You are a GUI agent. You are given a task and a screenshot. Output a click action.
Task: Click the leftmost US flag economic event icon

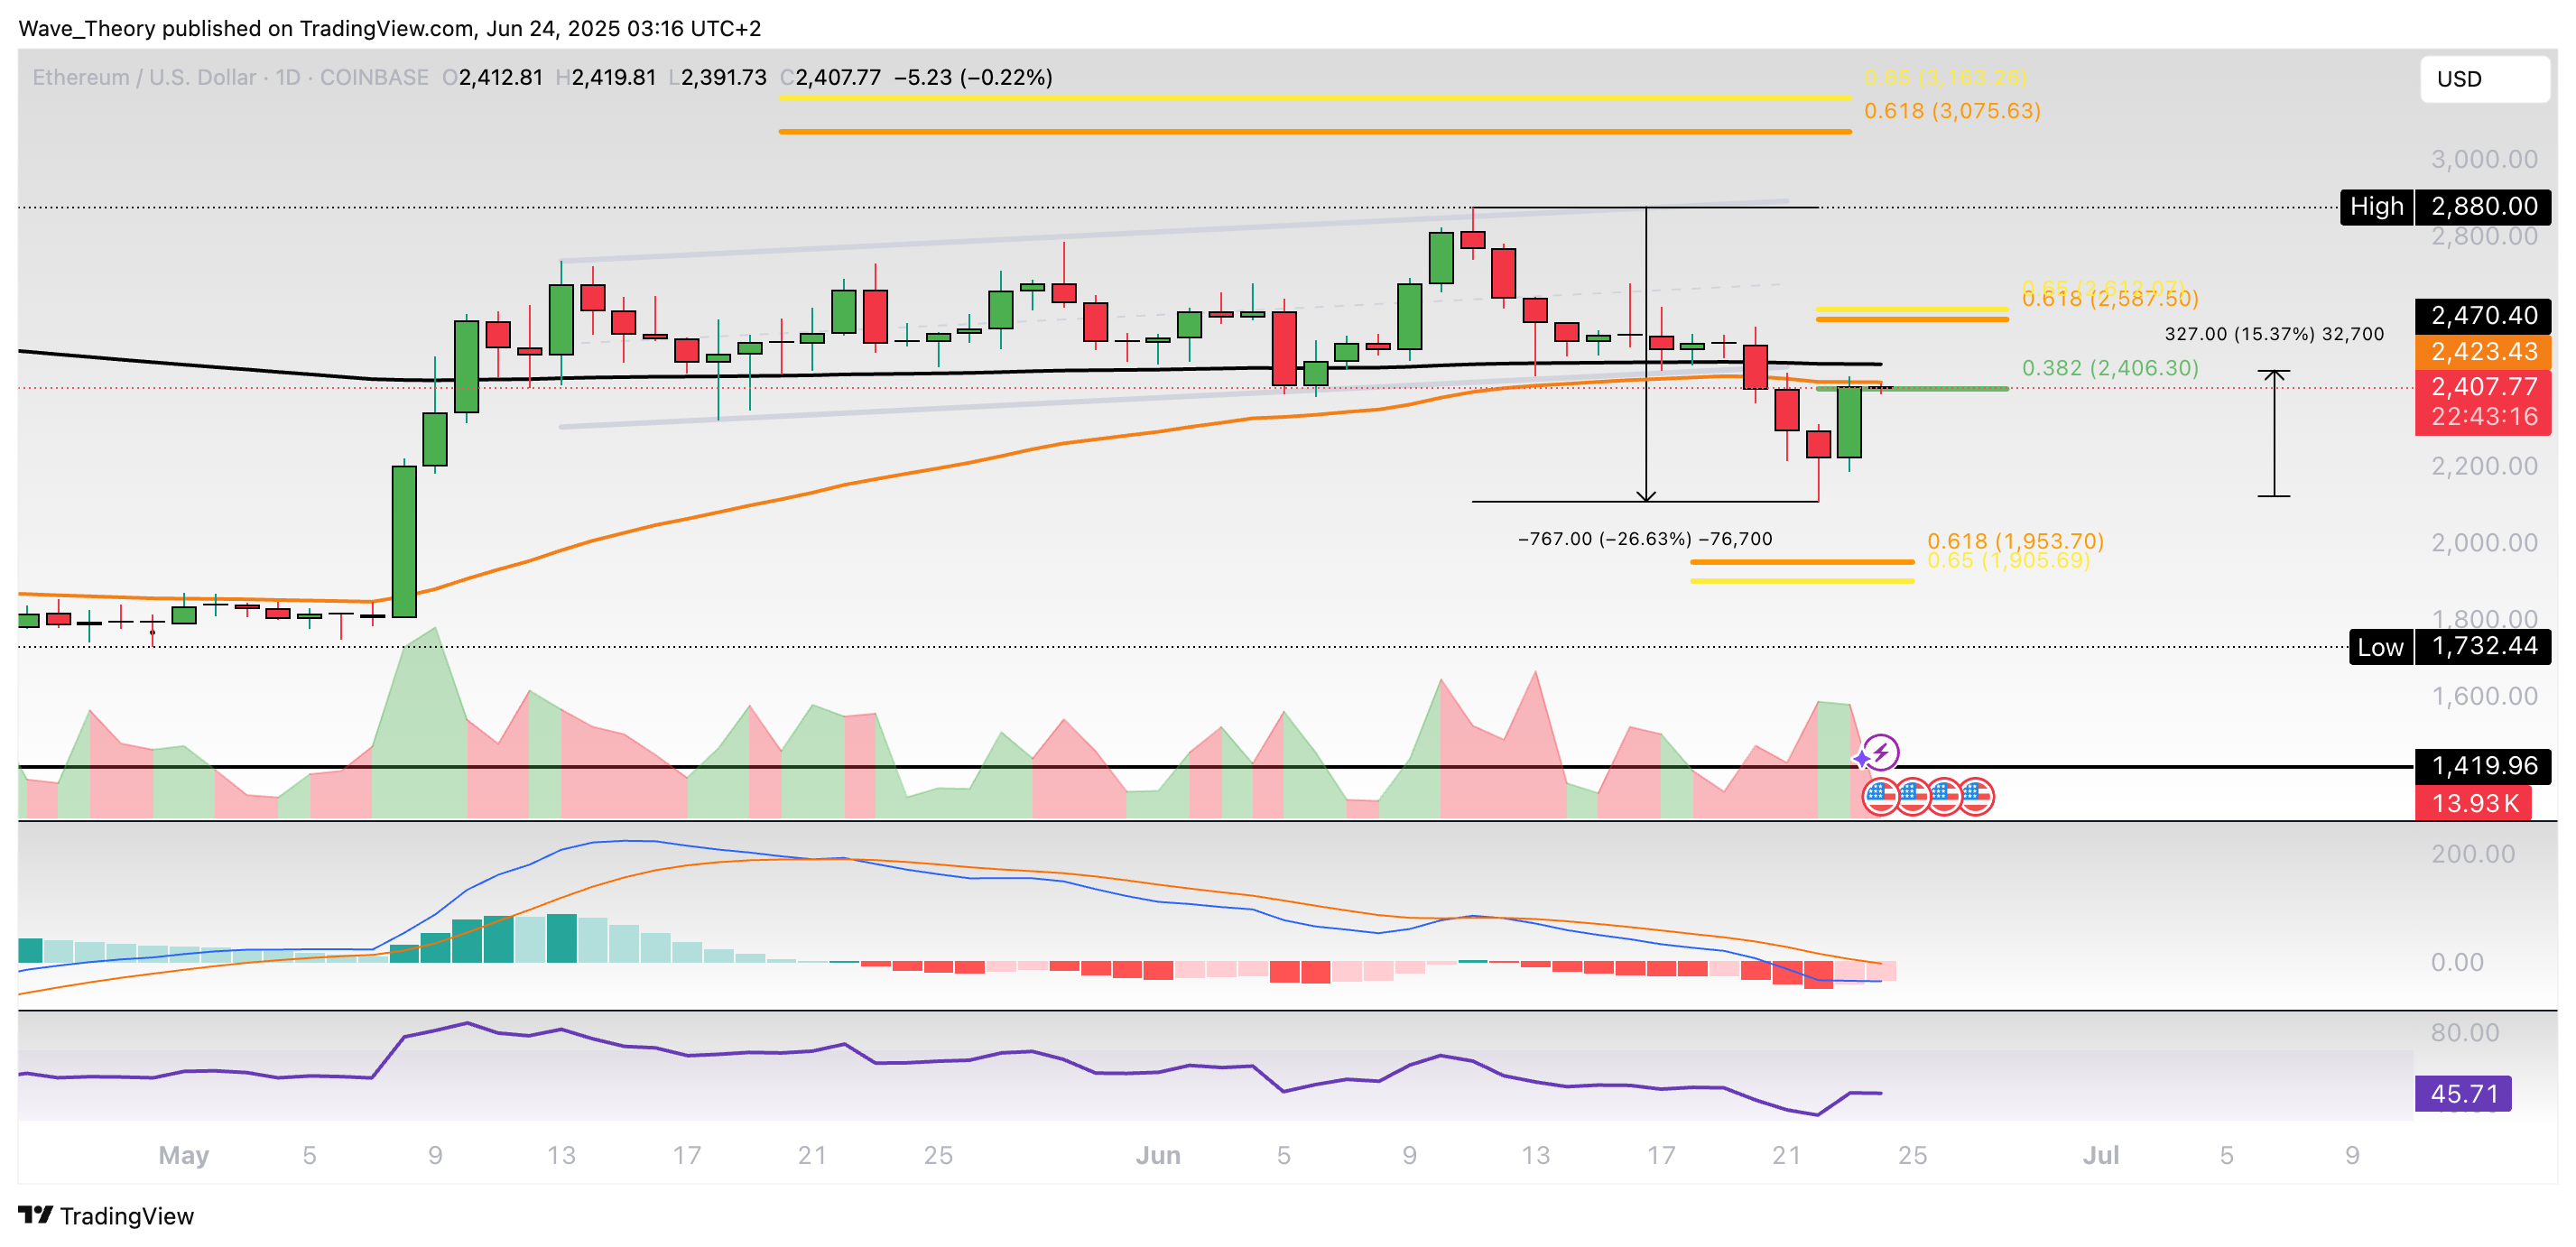coord(1881,797)
